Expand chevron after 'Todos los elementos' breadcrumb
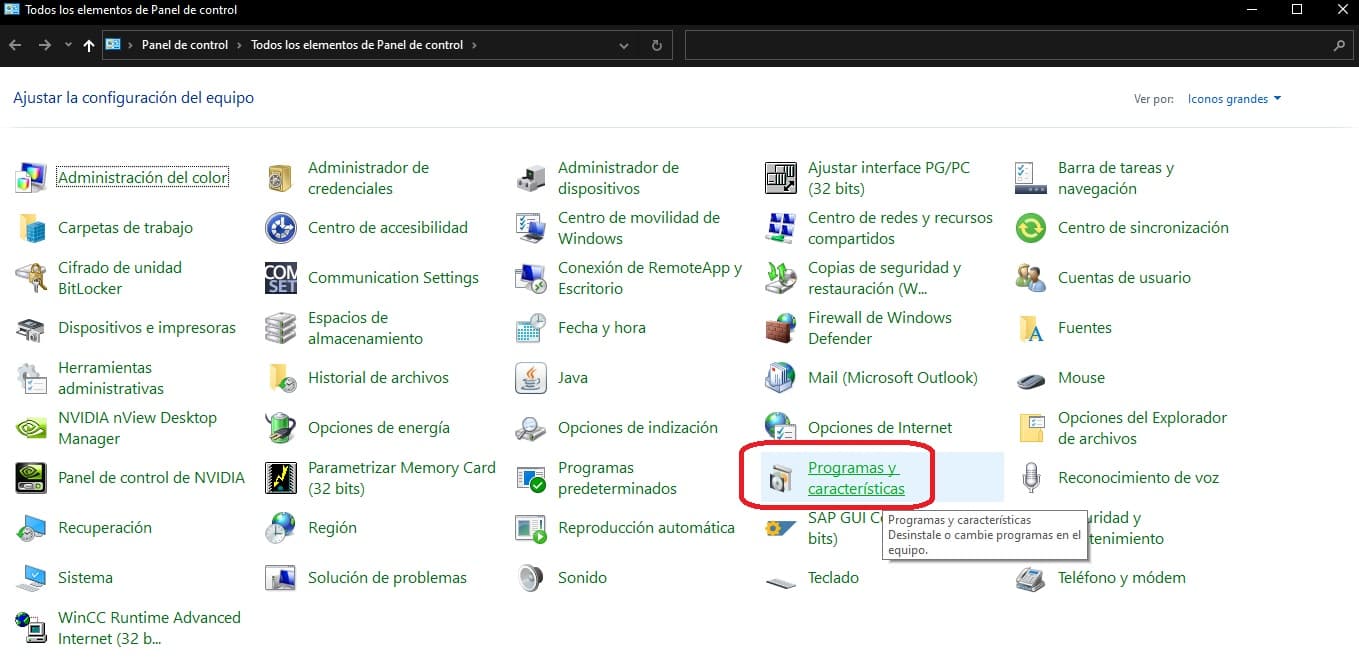This screenshot has height=672, width=1359. tap(473, 45)
